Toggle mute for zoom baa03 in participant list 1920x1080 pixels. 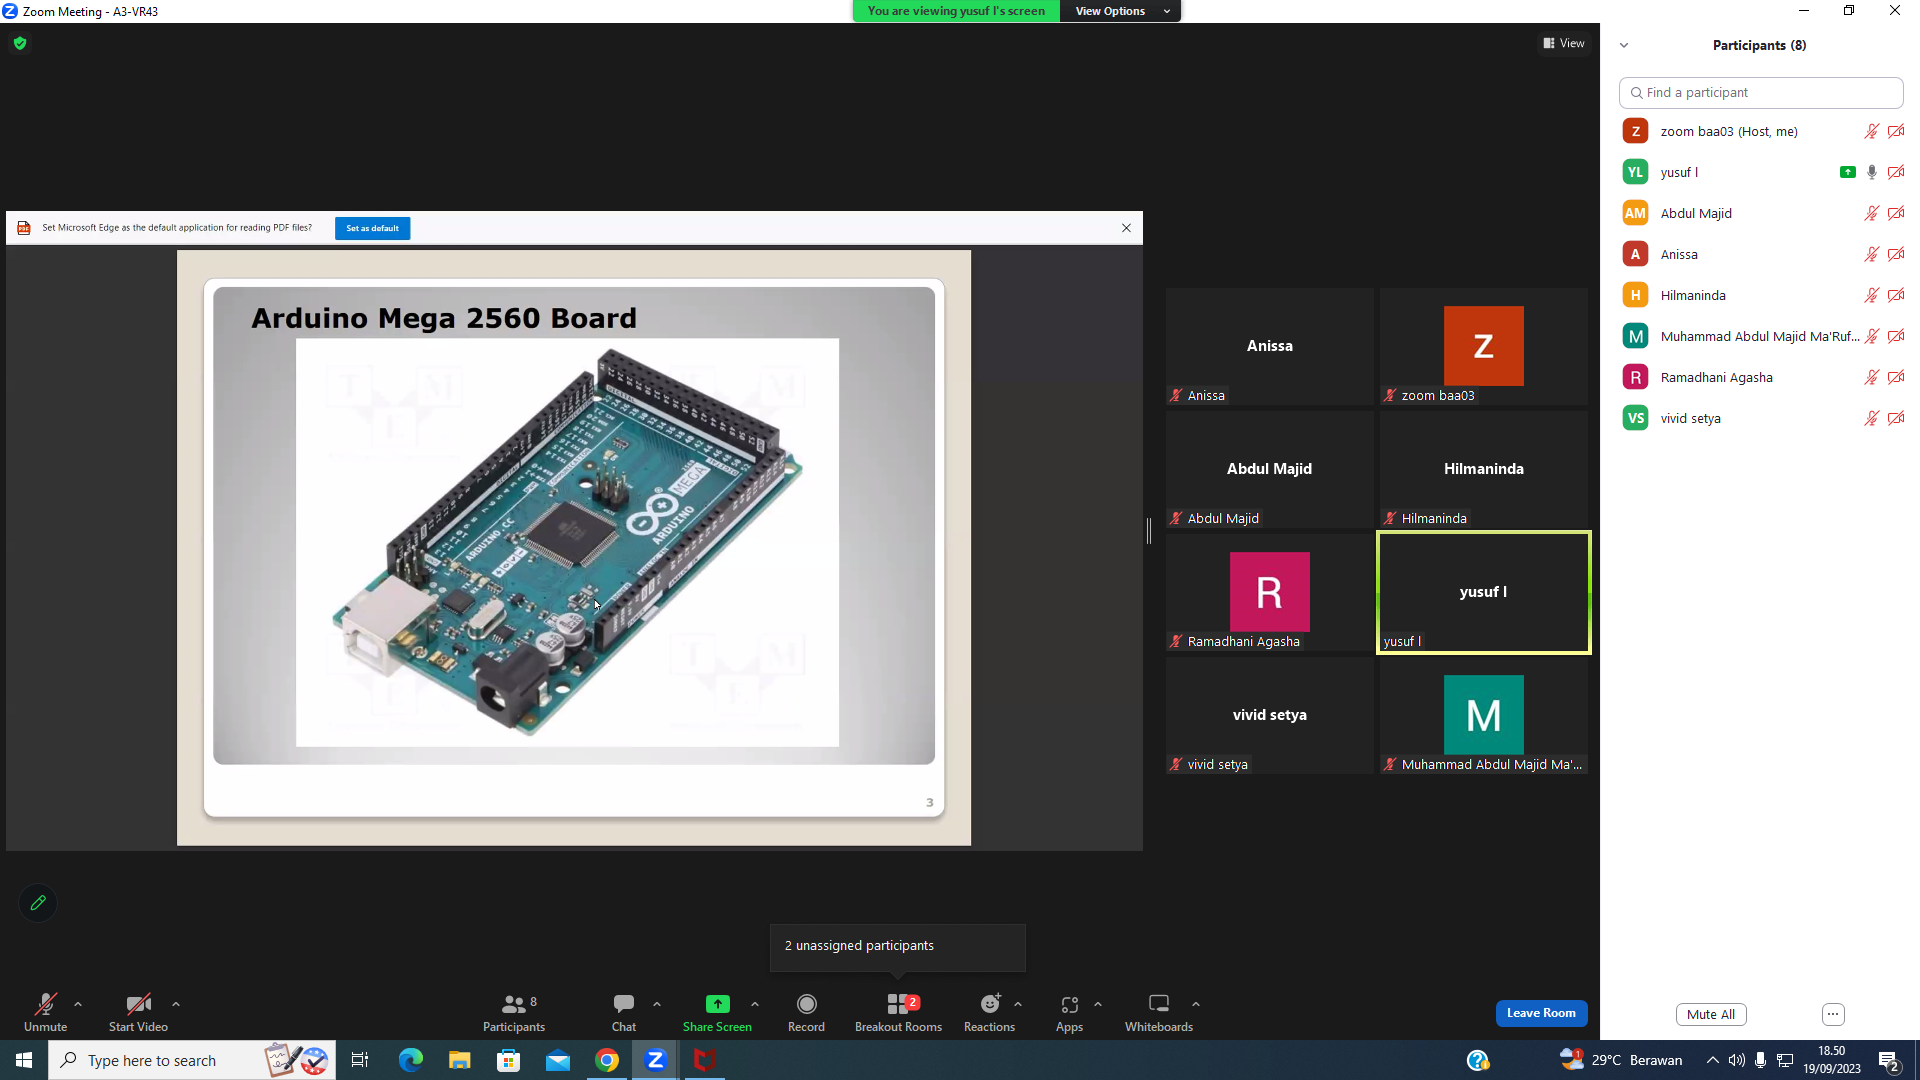click(1871, 131)
